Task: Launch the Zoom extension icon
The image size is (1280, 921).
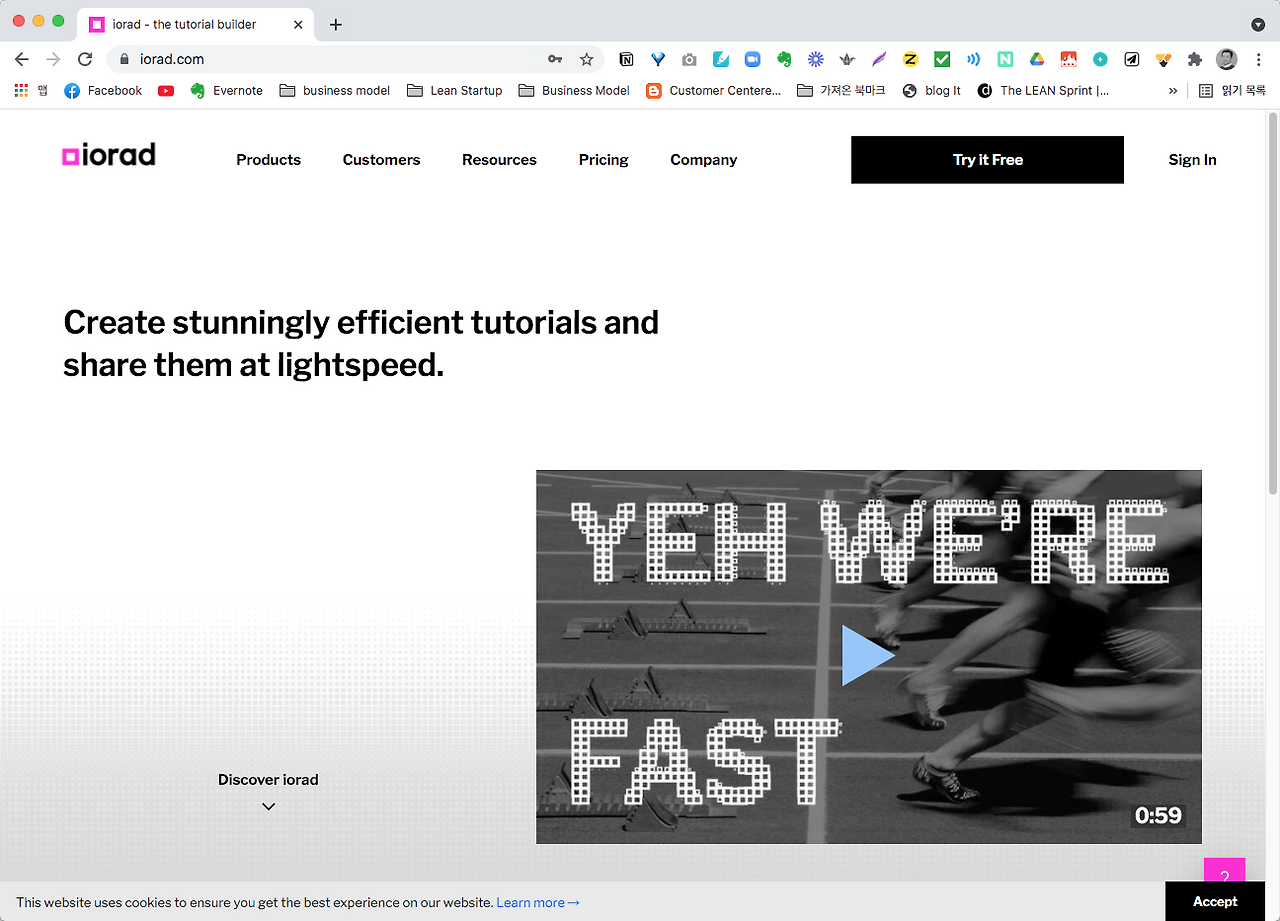Action: click(752, 60)
